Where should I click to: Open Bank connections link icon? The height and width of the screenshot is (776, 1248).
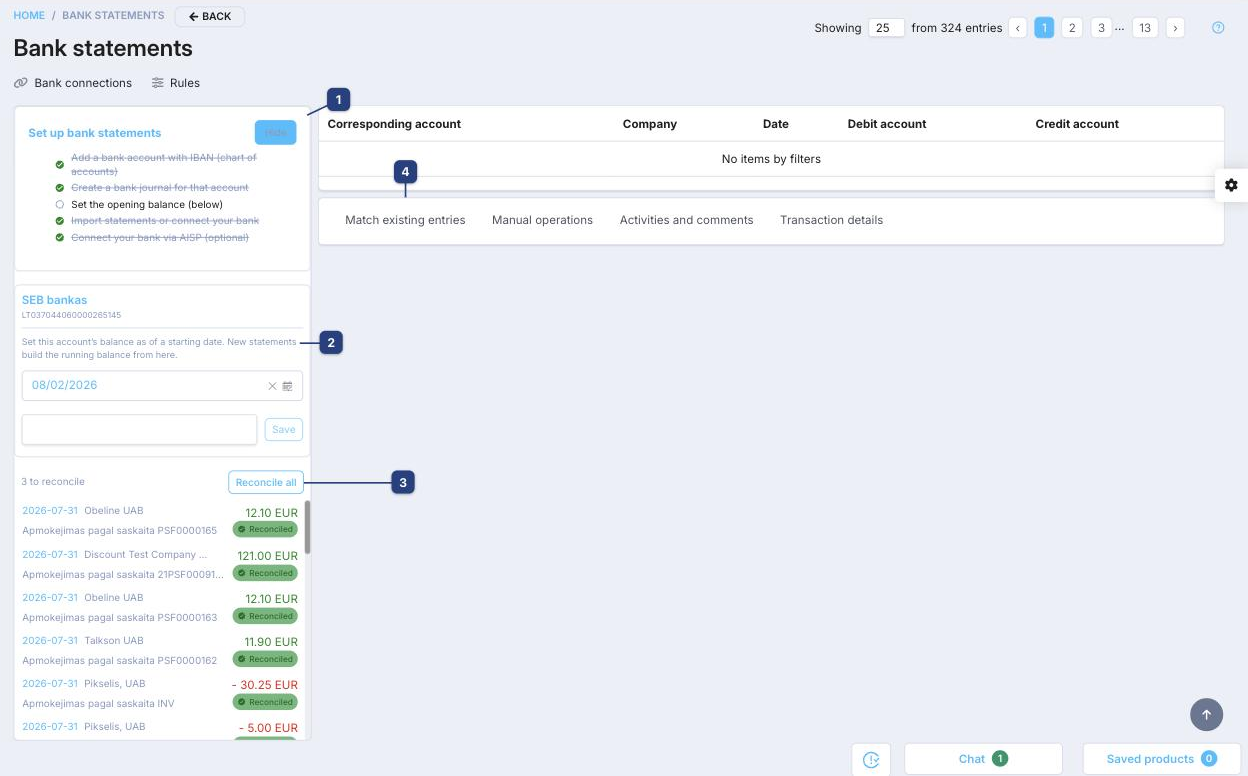tap(21, 83)
